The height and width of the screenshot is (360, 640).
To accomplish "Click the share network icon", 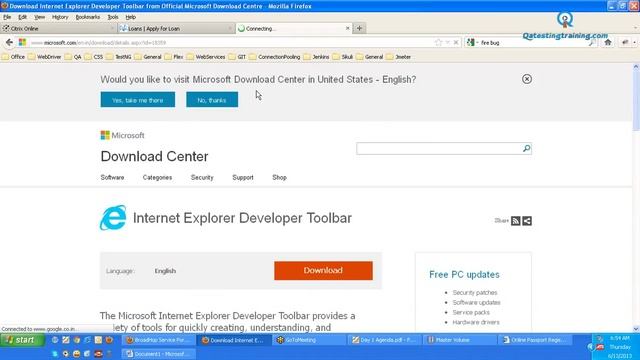I will [x=527, y=221].
